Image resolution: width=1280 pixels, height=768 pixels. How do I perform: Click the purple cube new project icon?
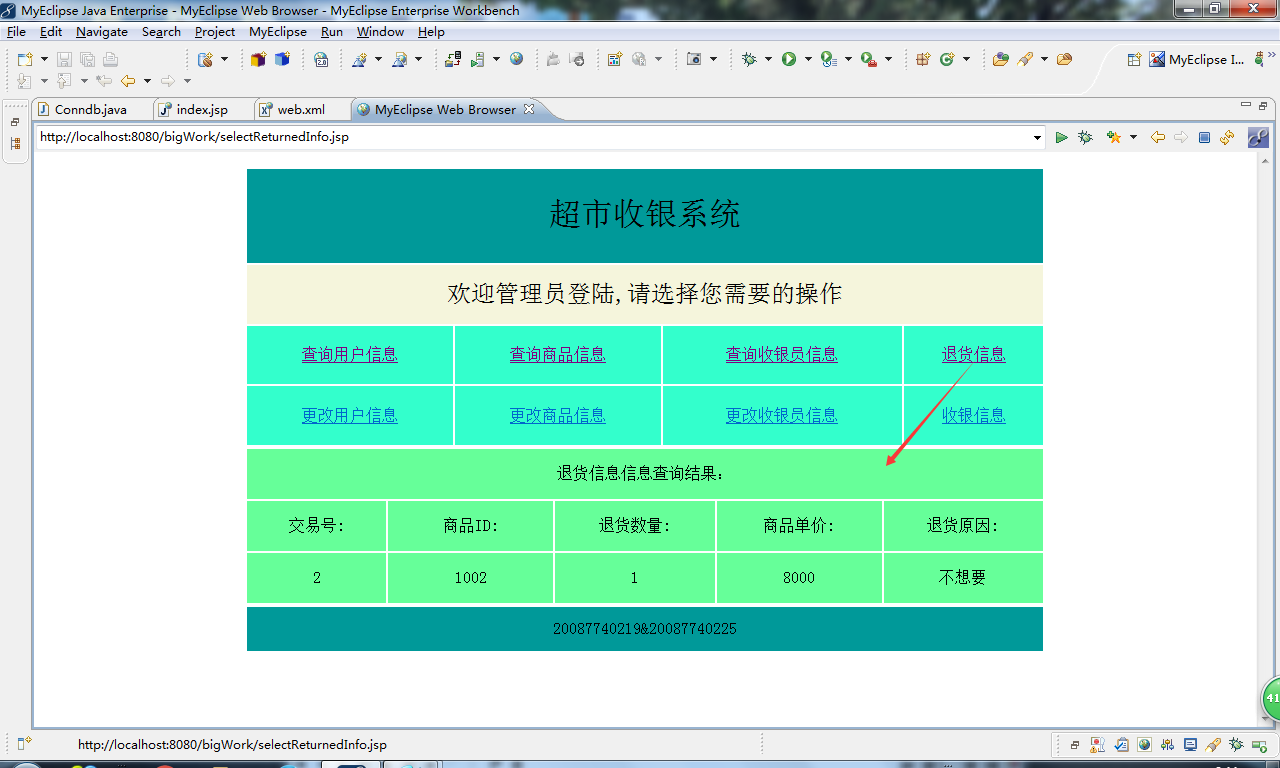(x=258, y=60)
